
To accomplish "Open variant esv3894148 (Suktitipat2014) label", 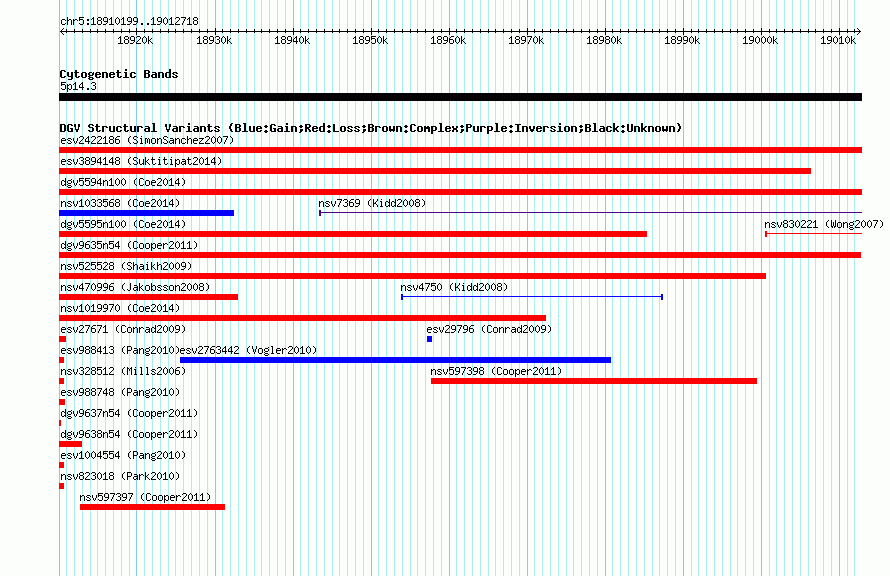I will pos(141,161).
